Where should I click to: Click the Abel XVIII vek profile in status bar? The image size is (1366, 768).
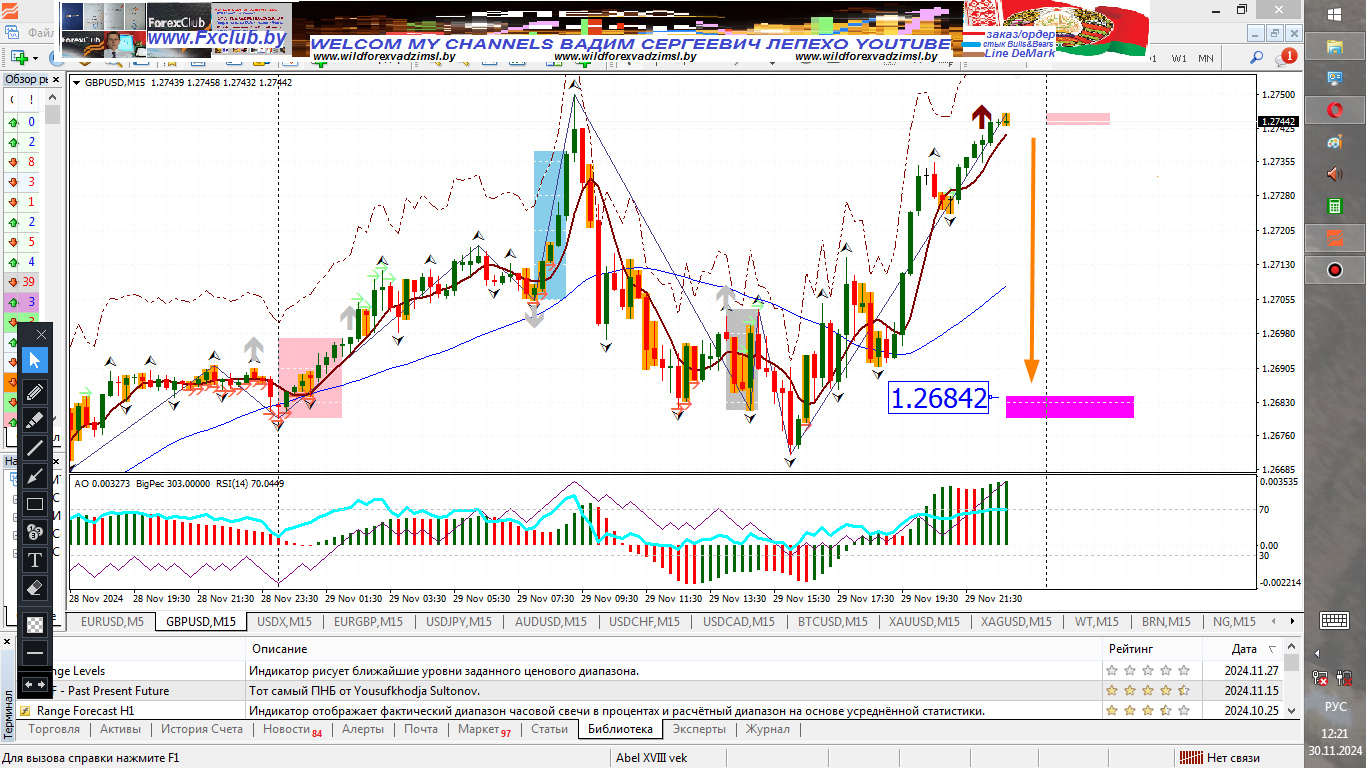(x=651, y=757)
